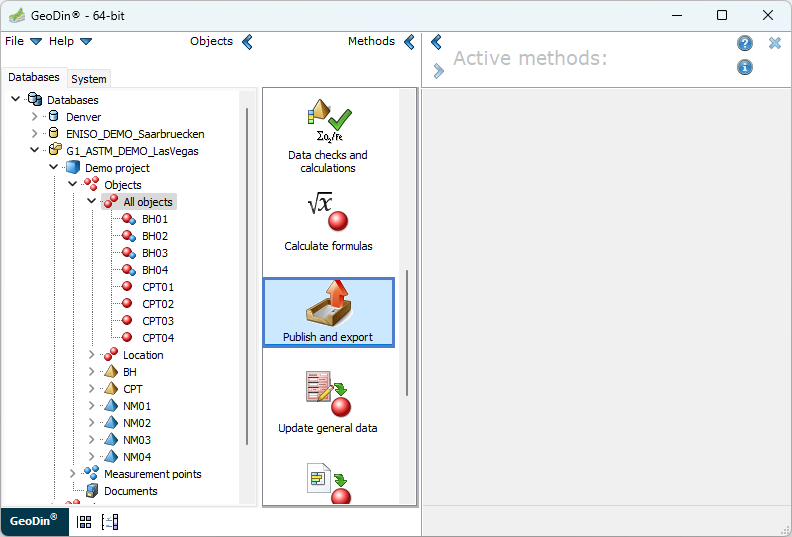Expand the Denver database node
792x537 pixels.
[x=35, y=117]
